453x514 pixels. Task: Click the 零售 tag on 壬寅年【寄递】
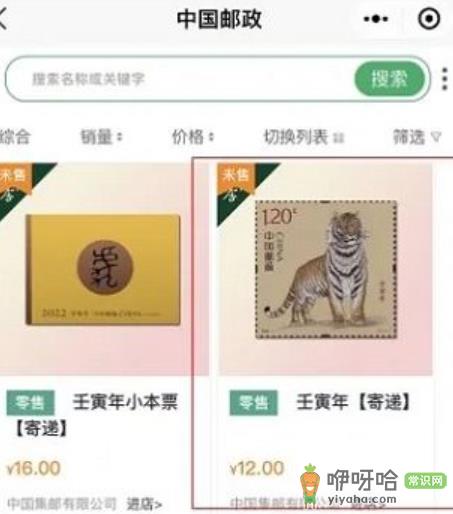click(x=254, y=403)
